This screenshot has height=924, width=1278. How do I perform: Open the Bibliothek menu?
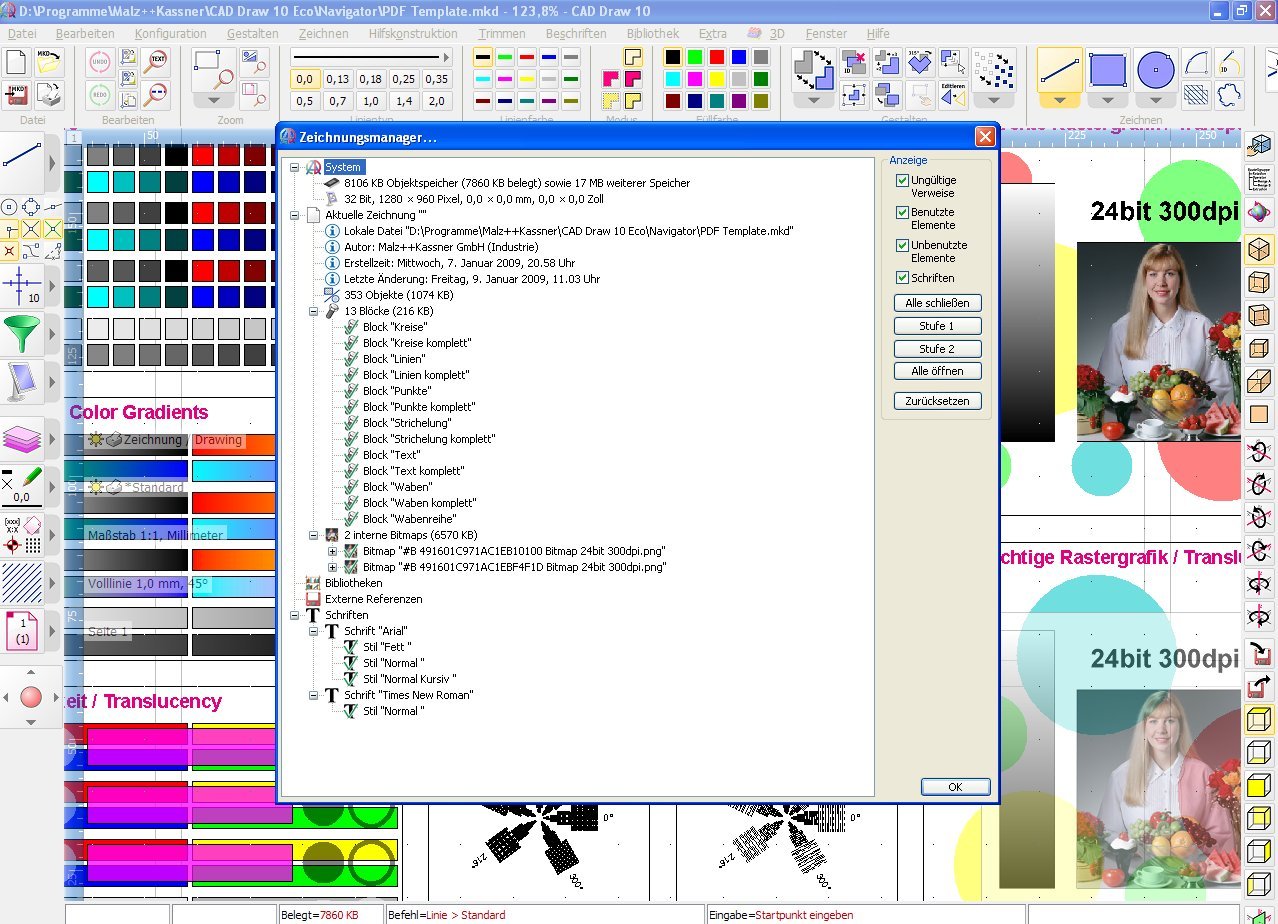(x=653, y=33)
